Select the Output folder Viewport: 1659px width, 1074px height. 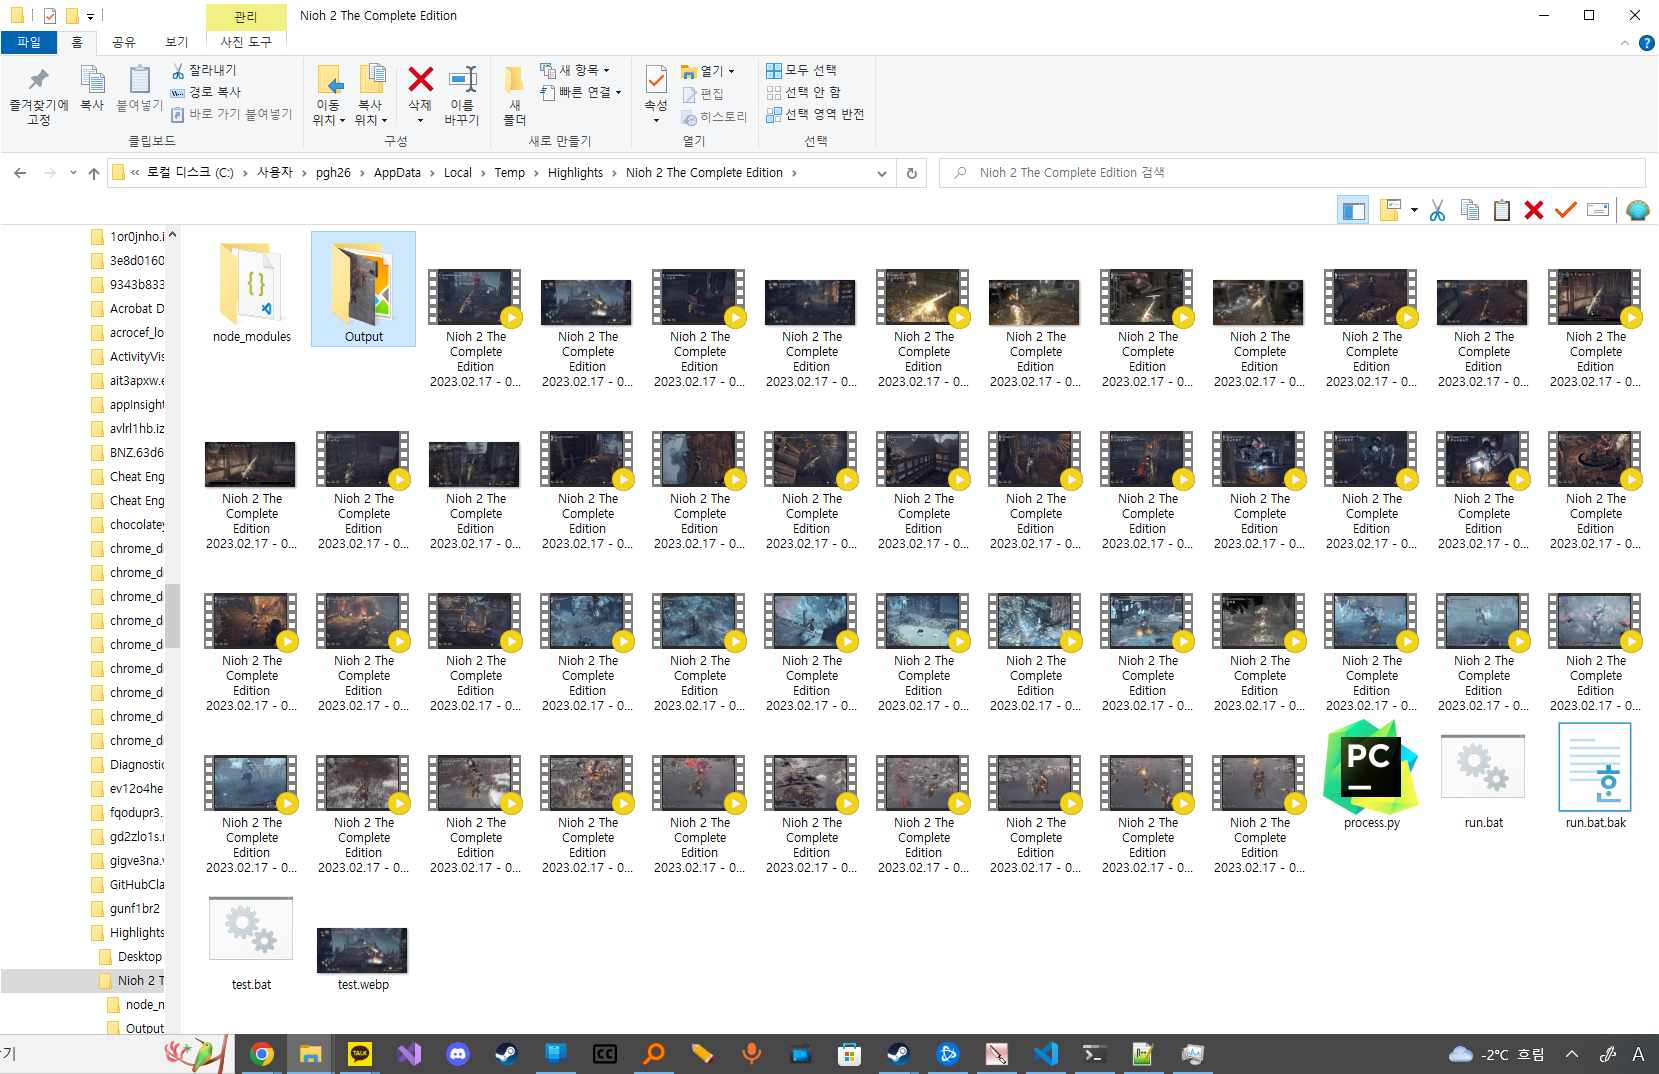(x=364, y=290)
